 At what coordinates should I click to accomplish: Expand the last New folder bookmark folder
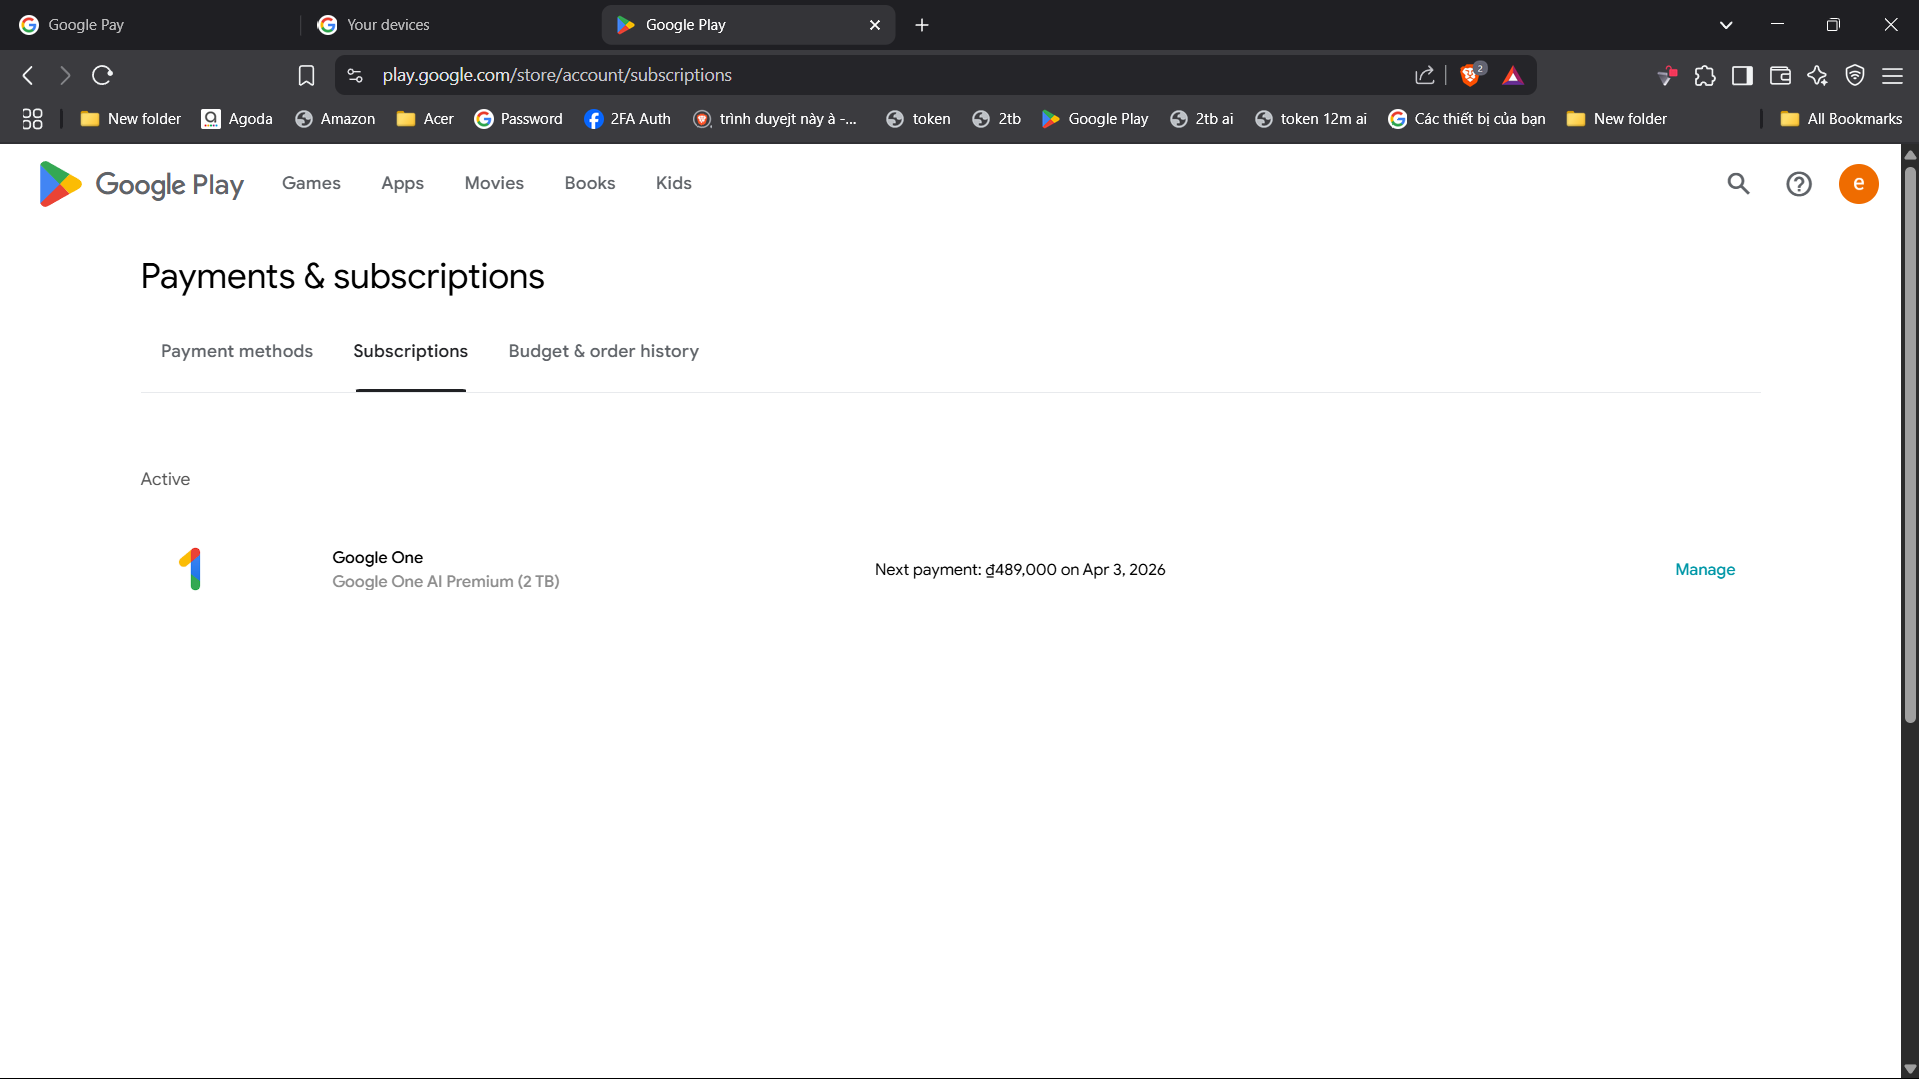point(1616,119)
